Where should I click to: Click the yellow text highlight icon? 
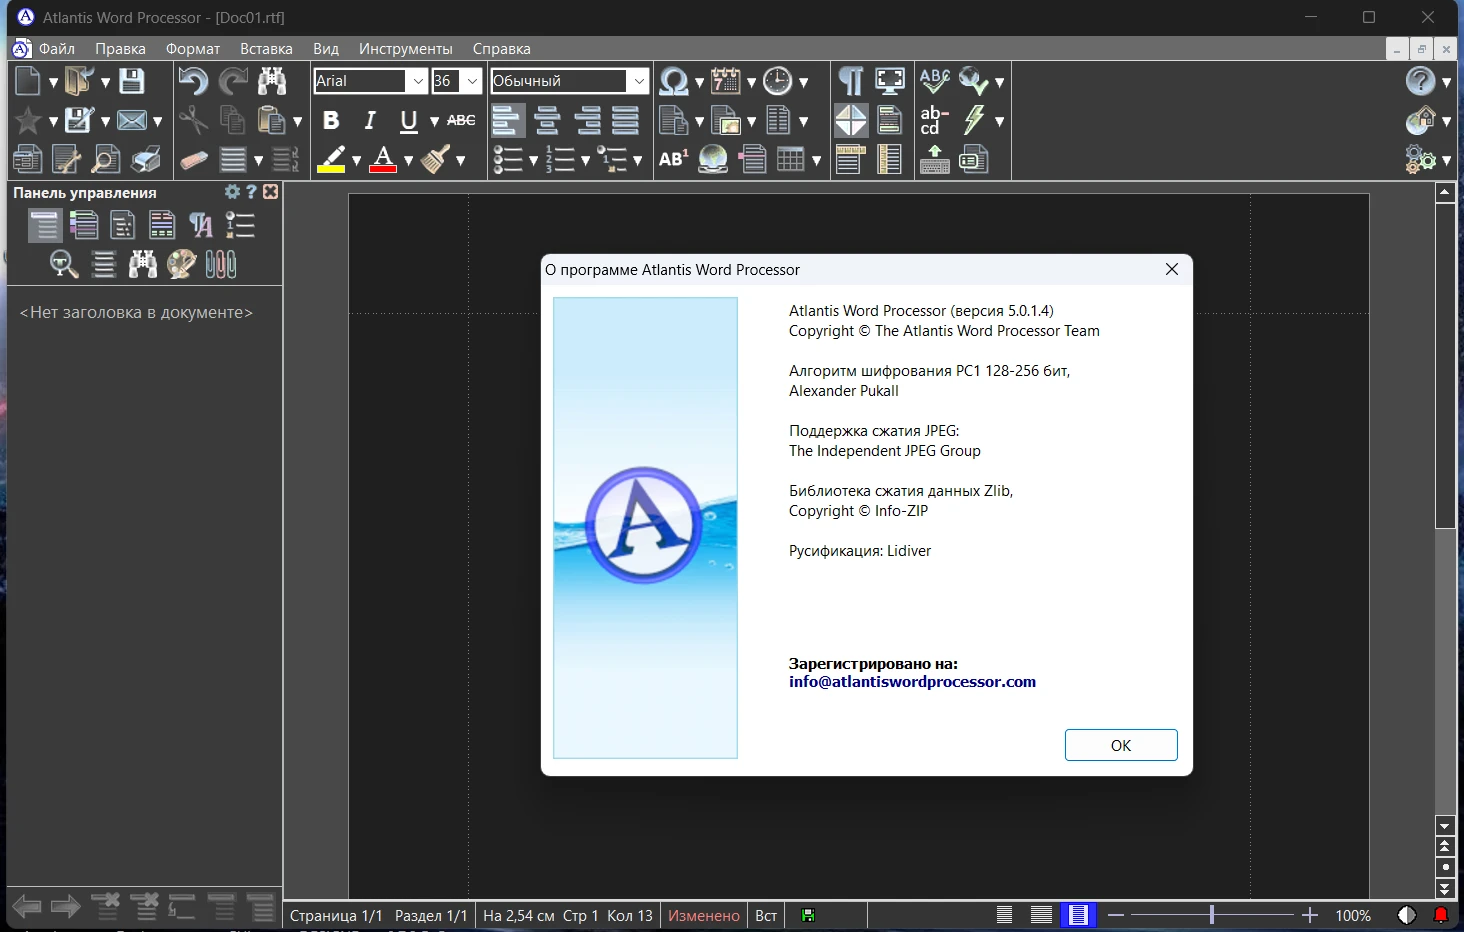pyautogui.click(x=331, y=159)
